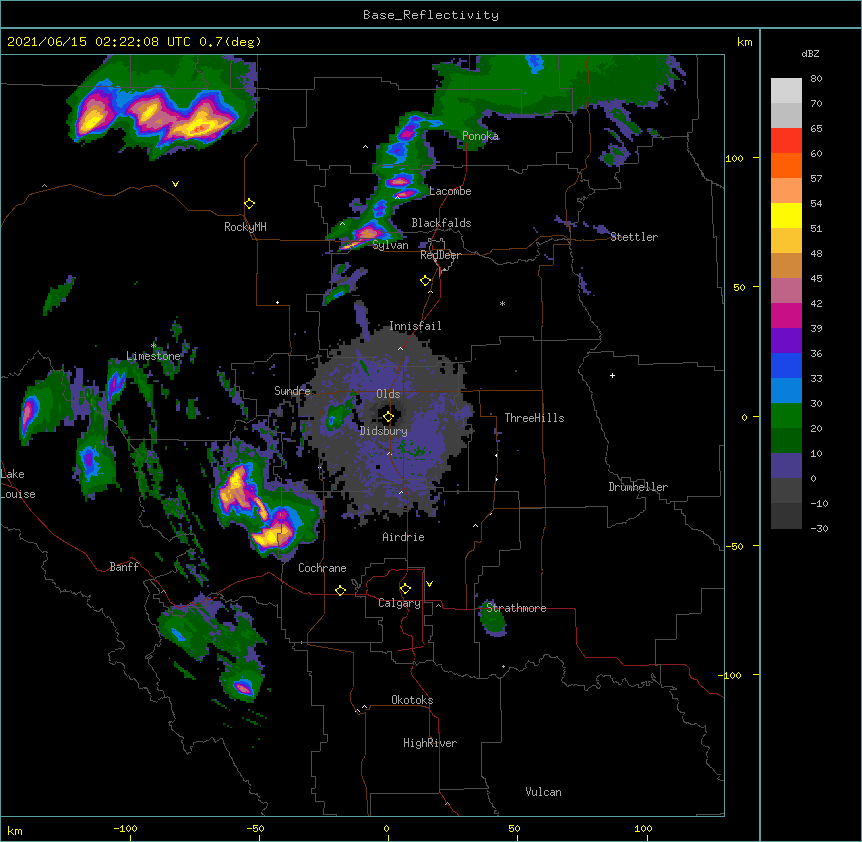Click the yellow marker west of Calgary
This screenshot has height=842, width=862.
click(340, 590)
